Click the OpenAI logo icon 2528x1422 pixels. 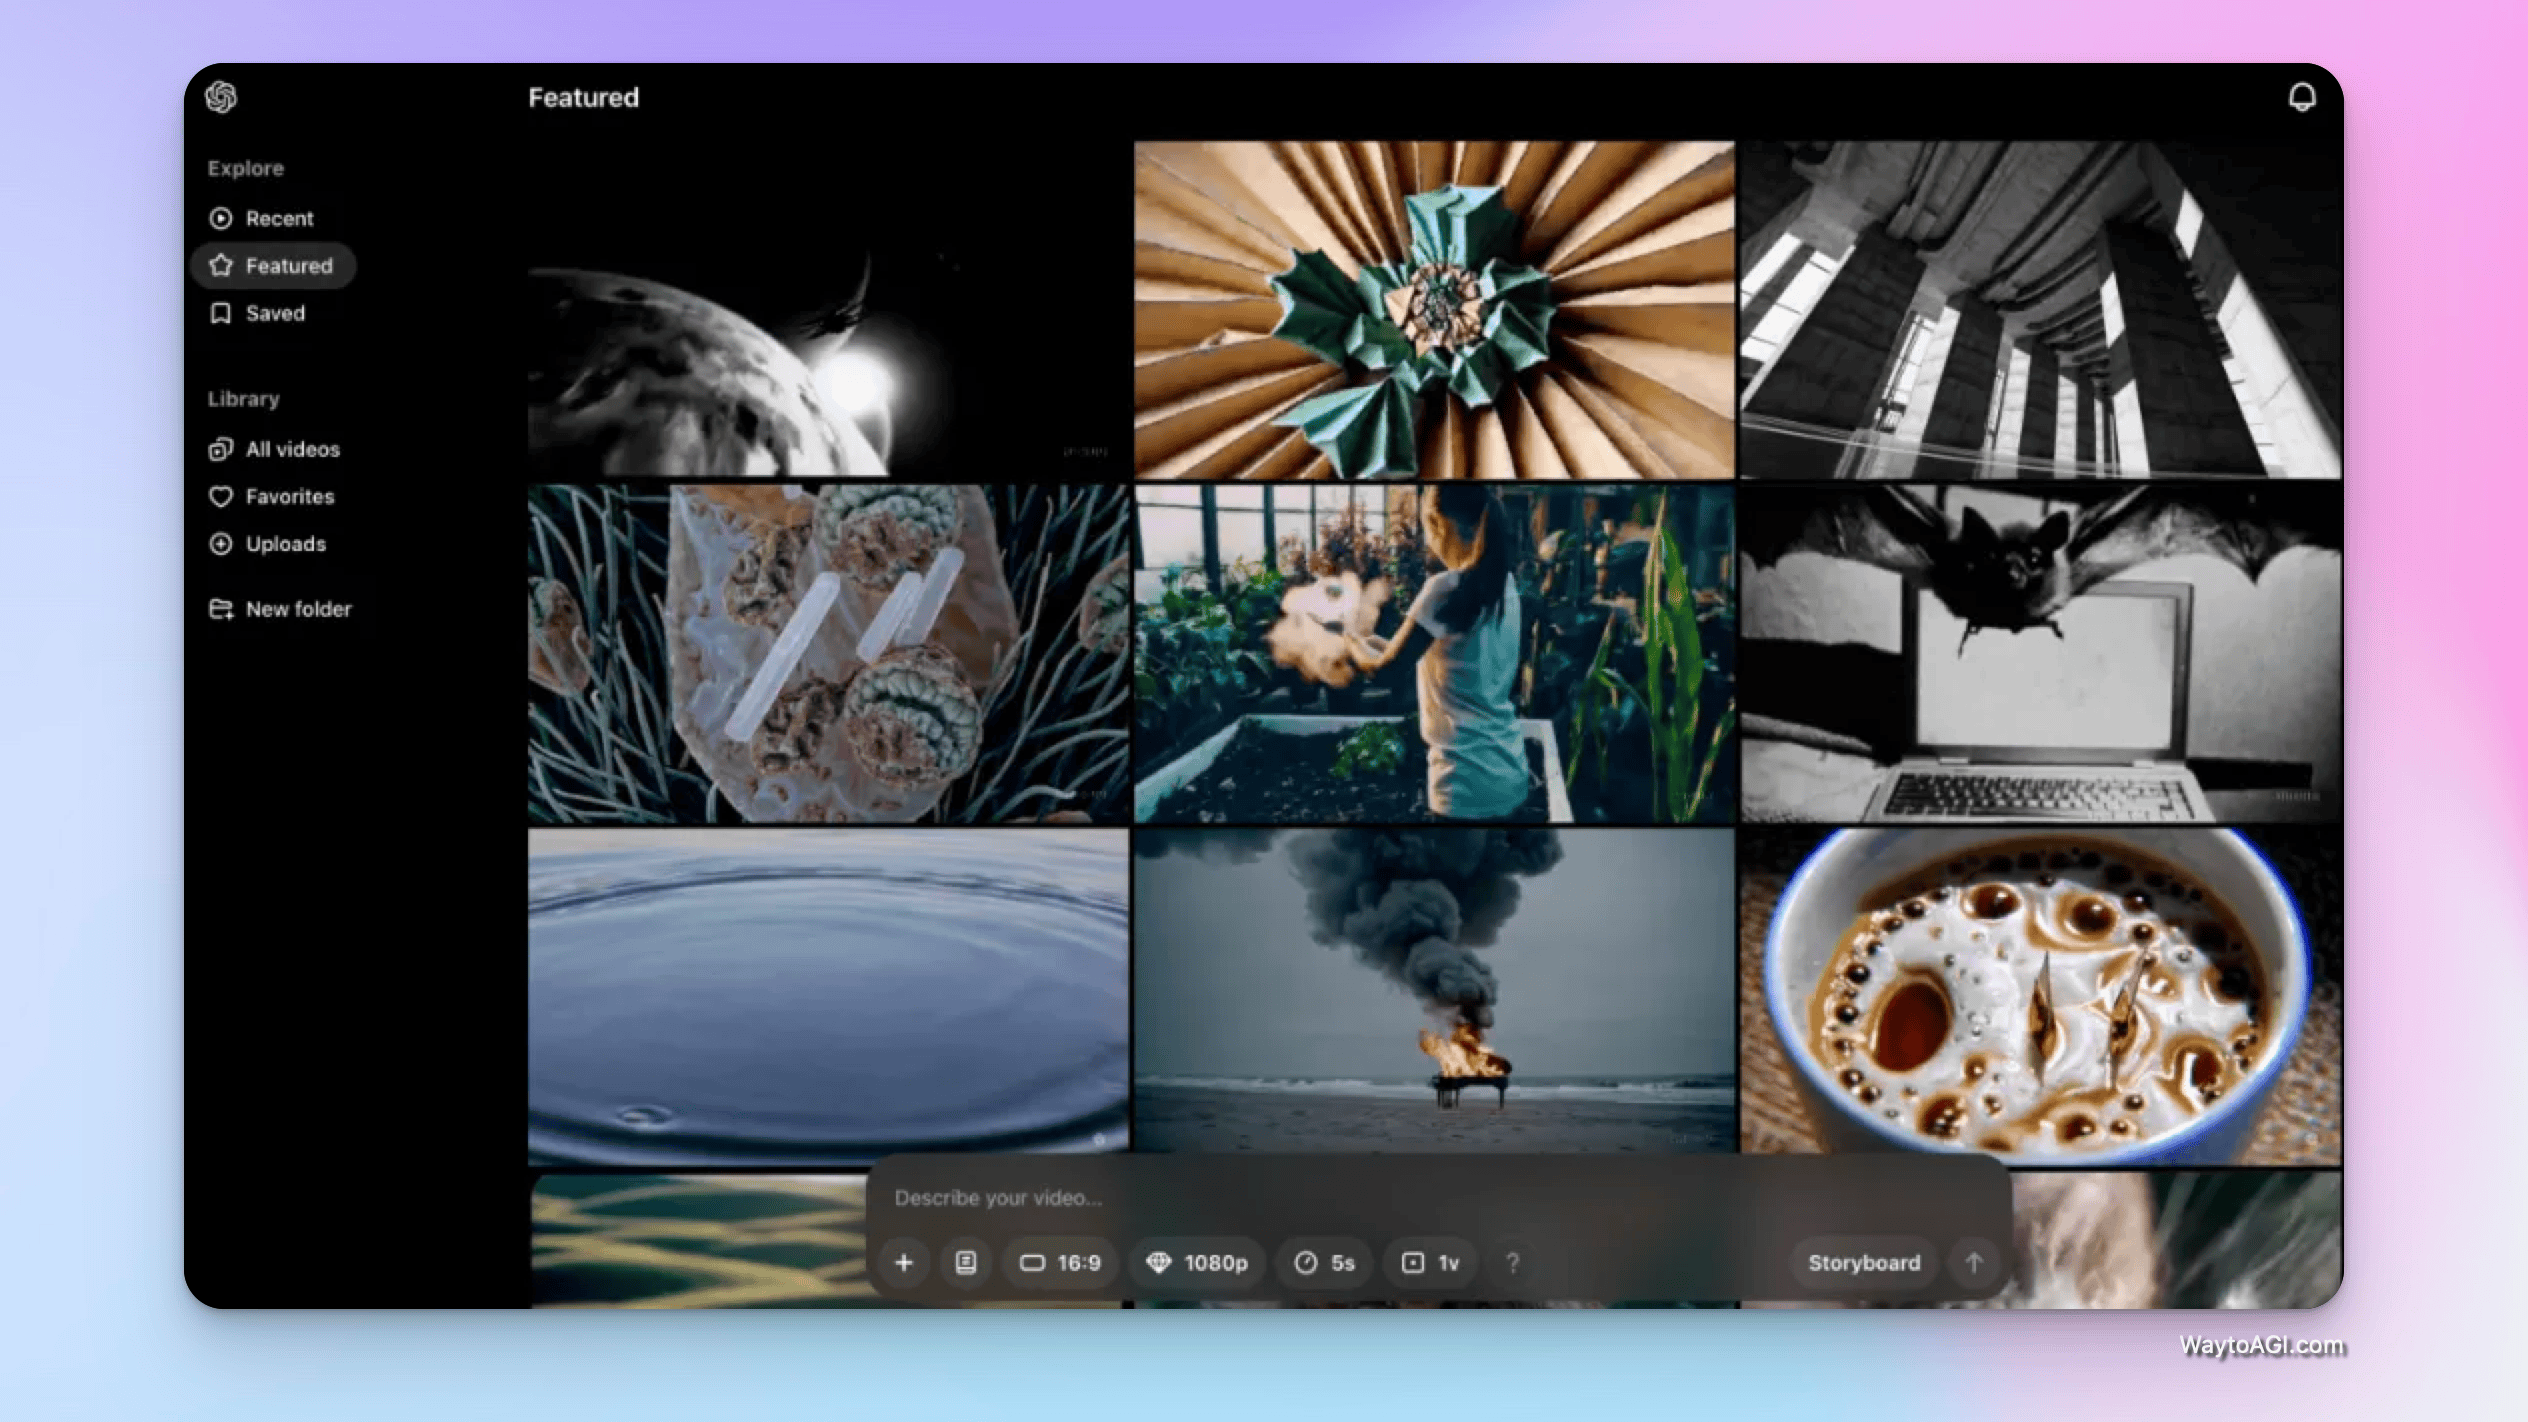pos(221,97)
